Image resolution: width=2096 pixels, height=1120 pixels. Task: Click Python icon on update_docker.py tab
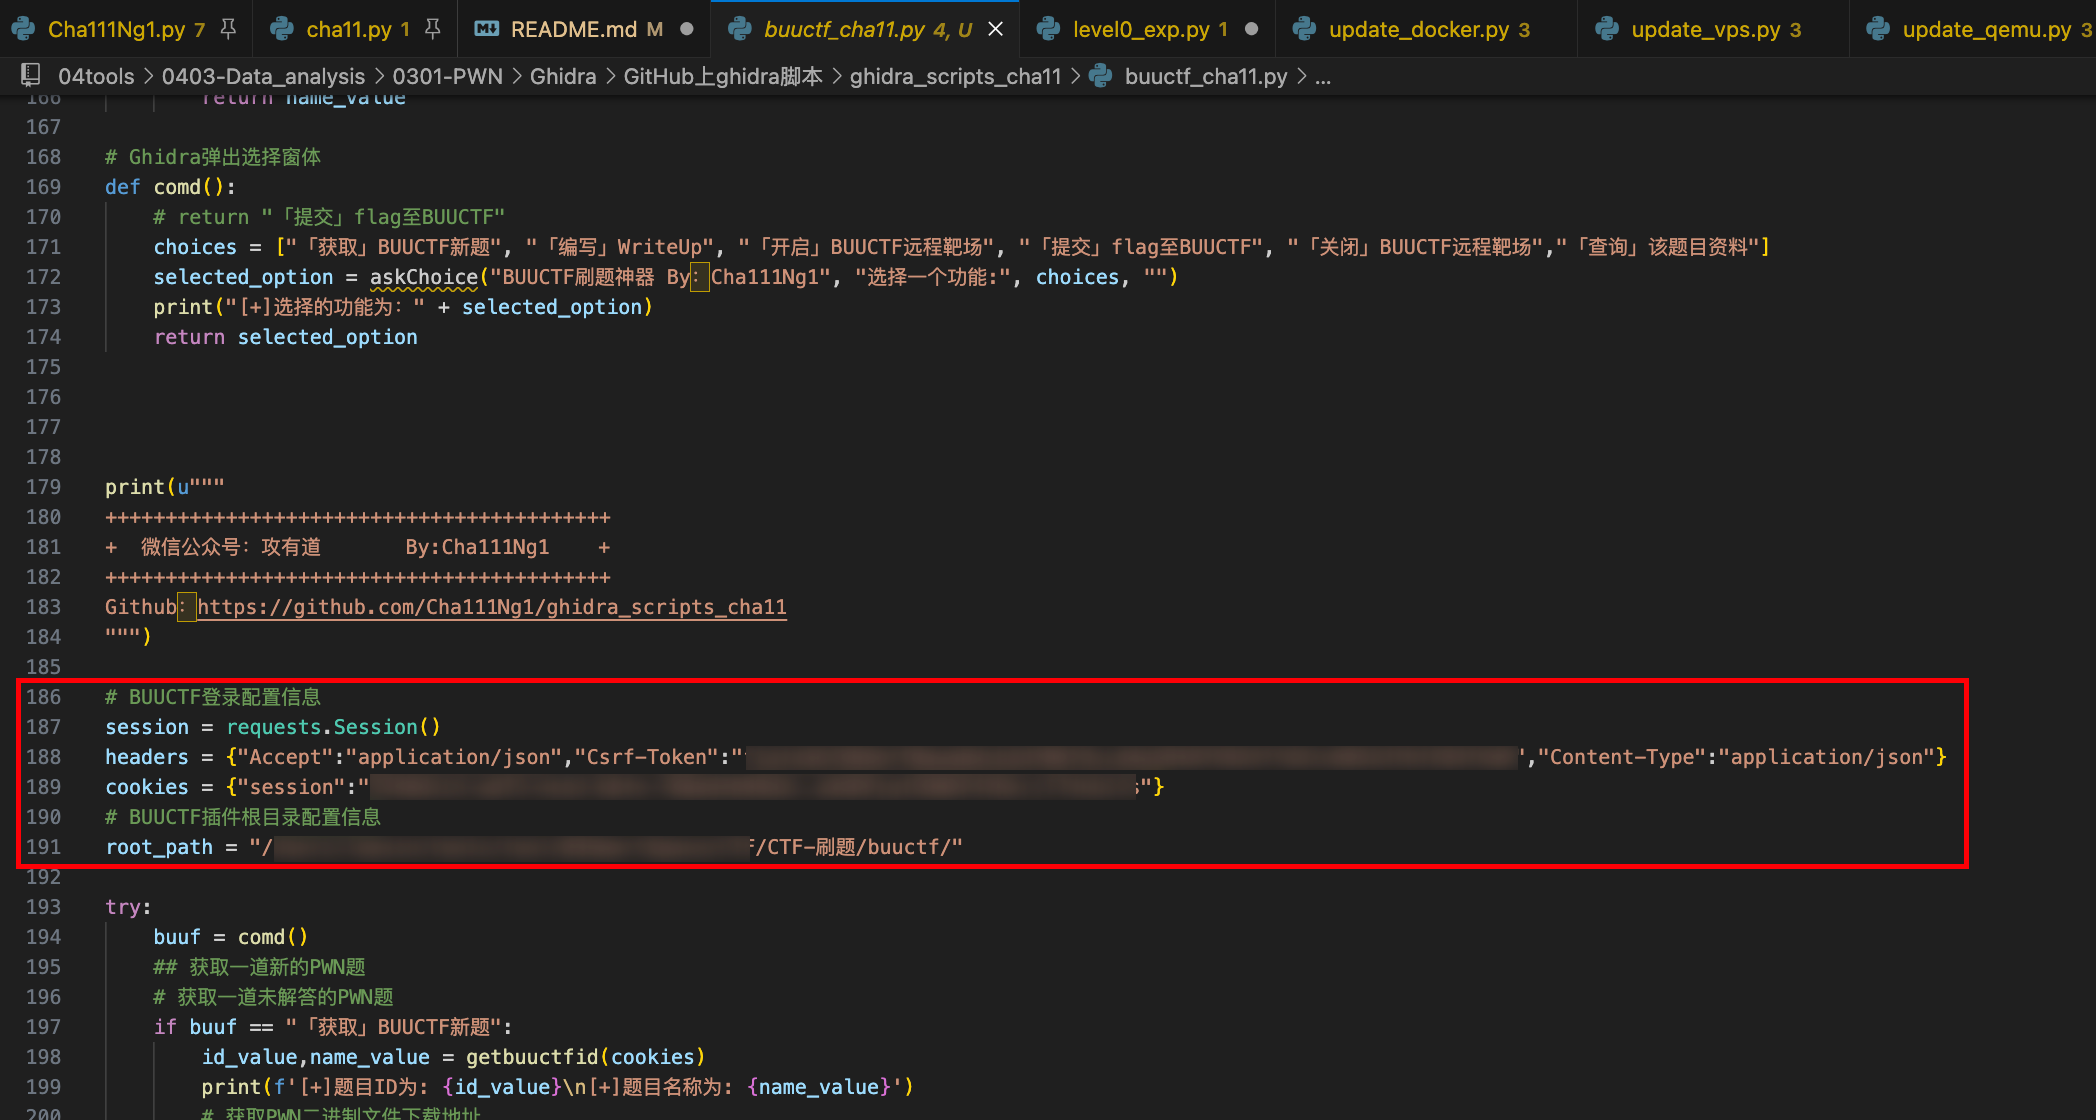click(x=1304, y=29)
